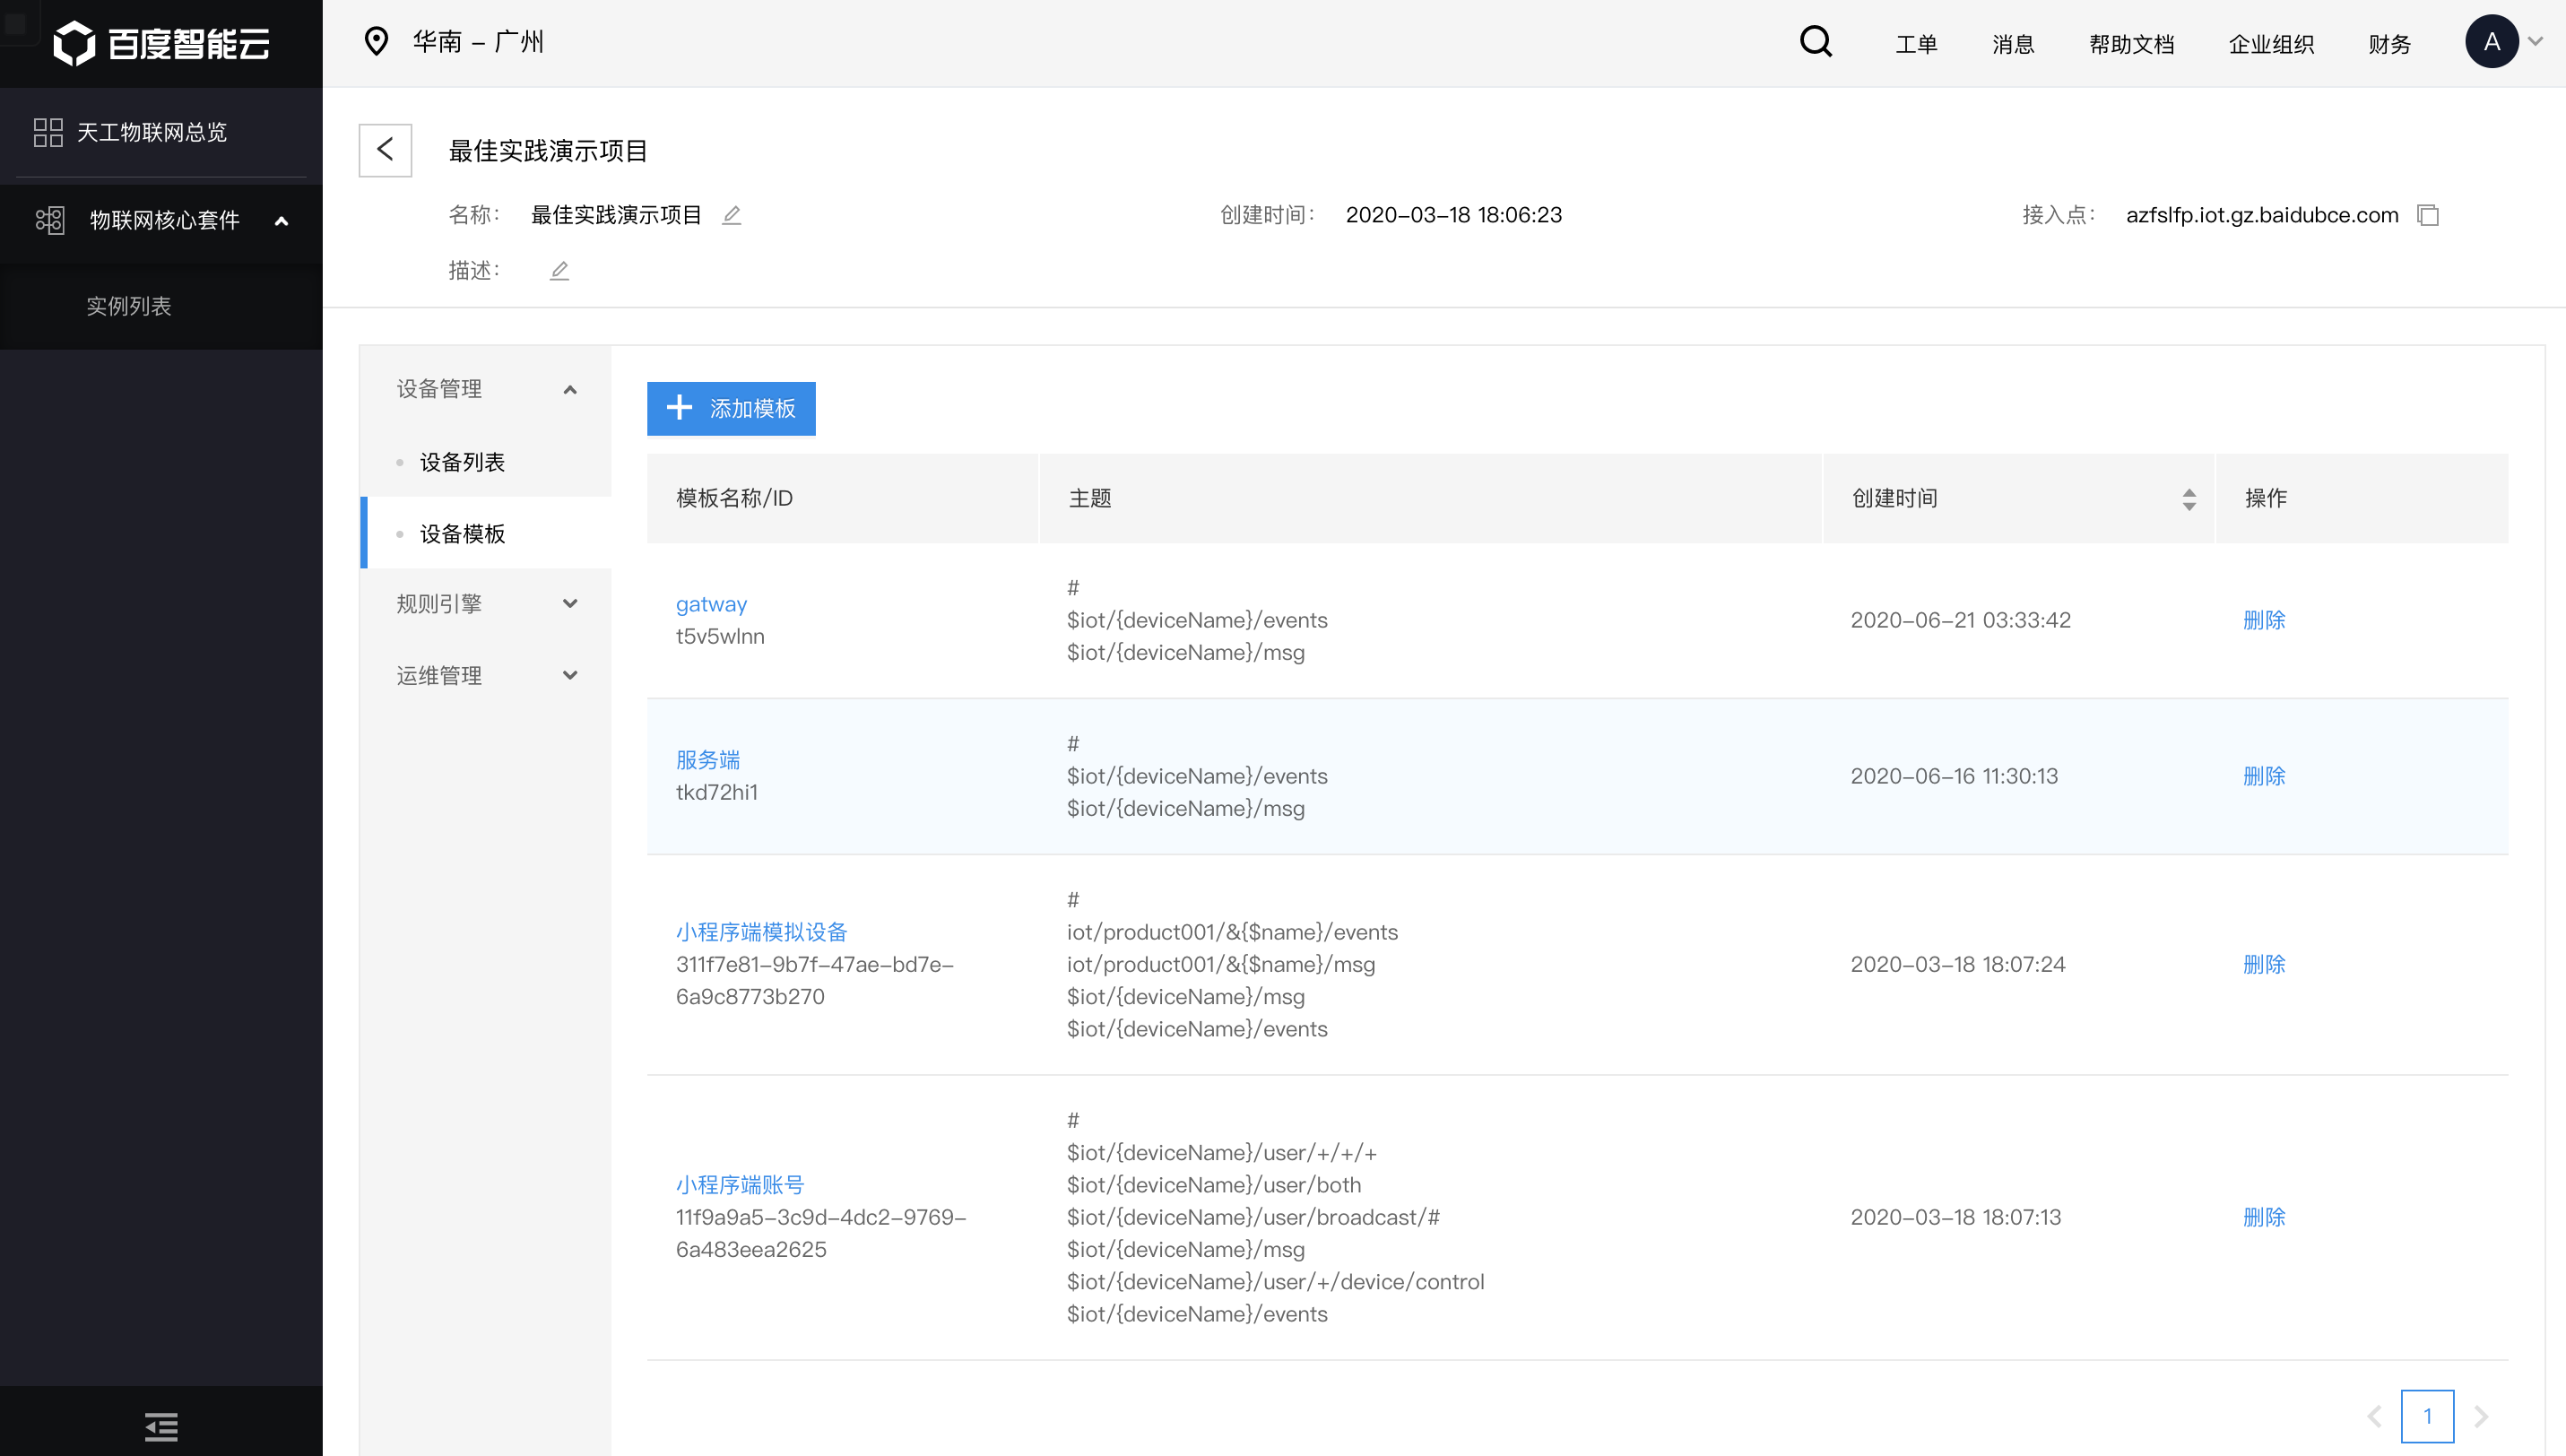Collapse sidebar with bottom menu icon
The width and height of the screenshot is (2566, 1456).
pos(161,1426)
